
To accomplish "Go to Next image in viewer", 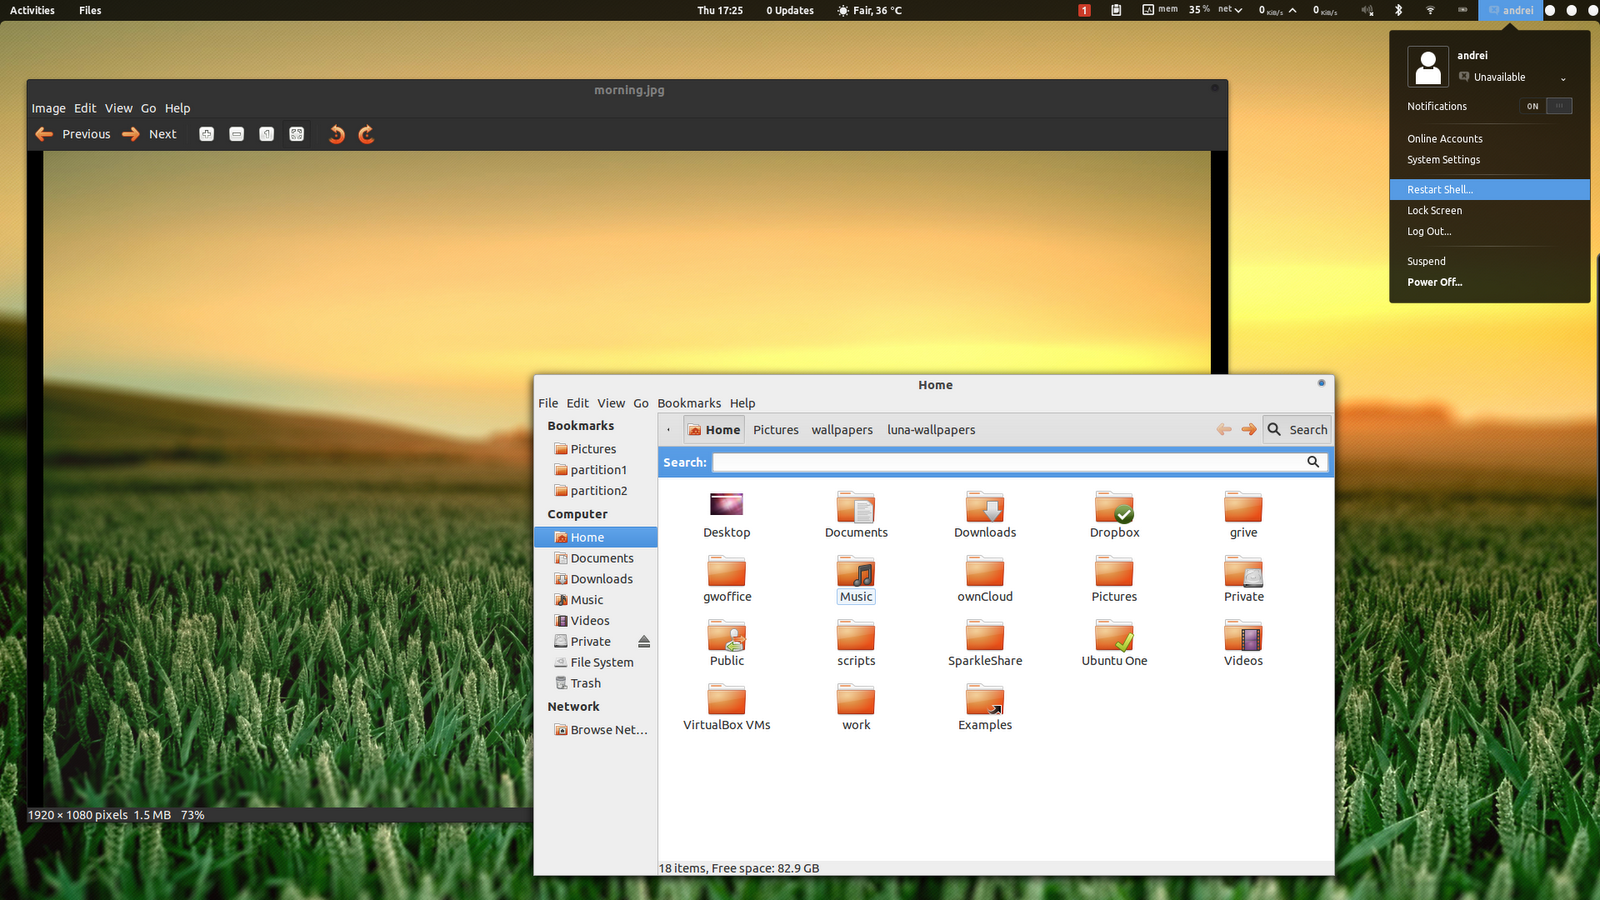I will click(149, 134).
